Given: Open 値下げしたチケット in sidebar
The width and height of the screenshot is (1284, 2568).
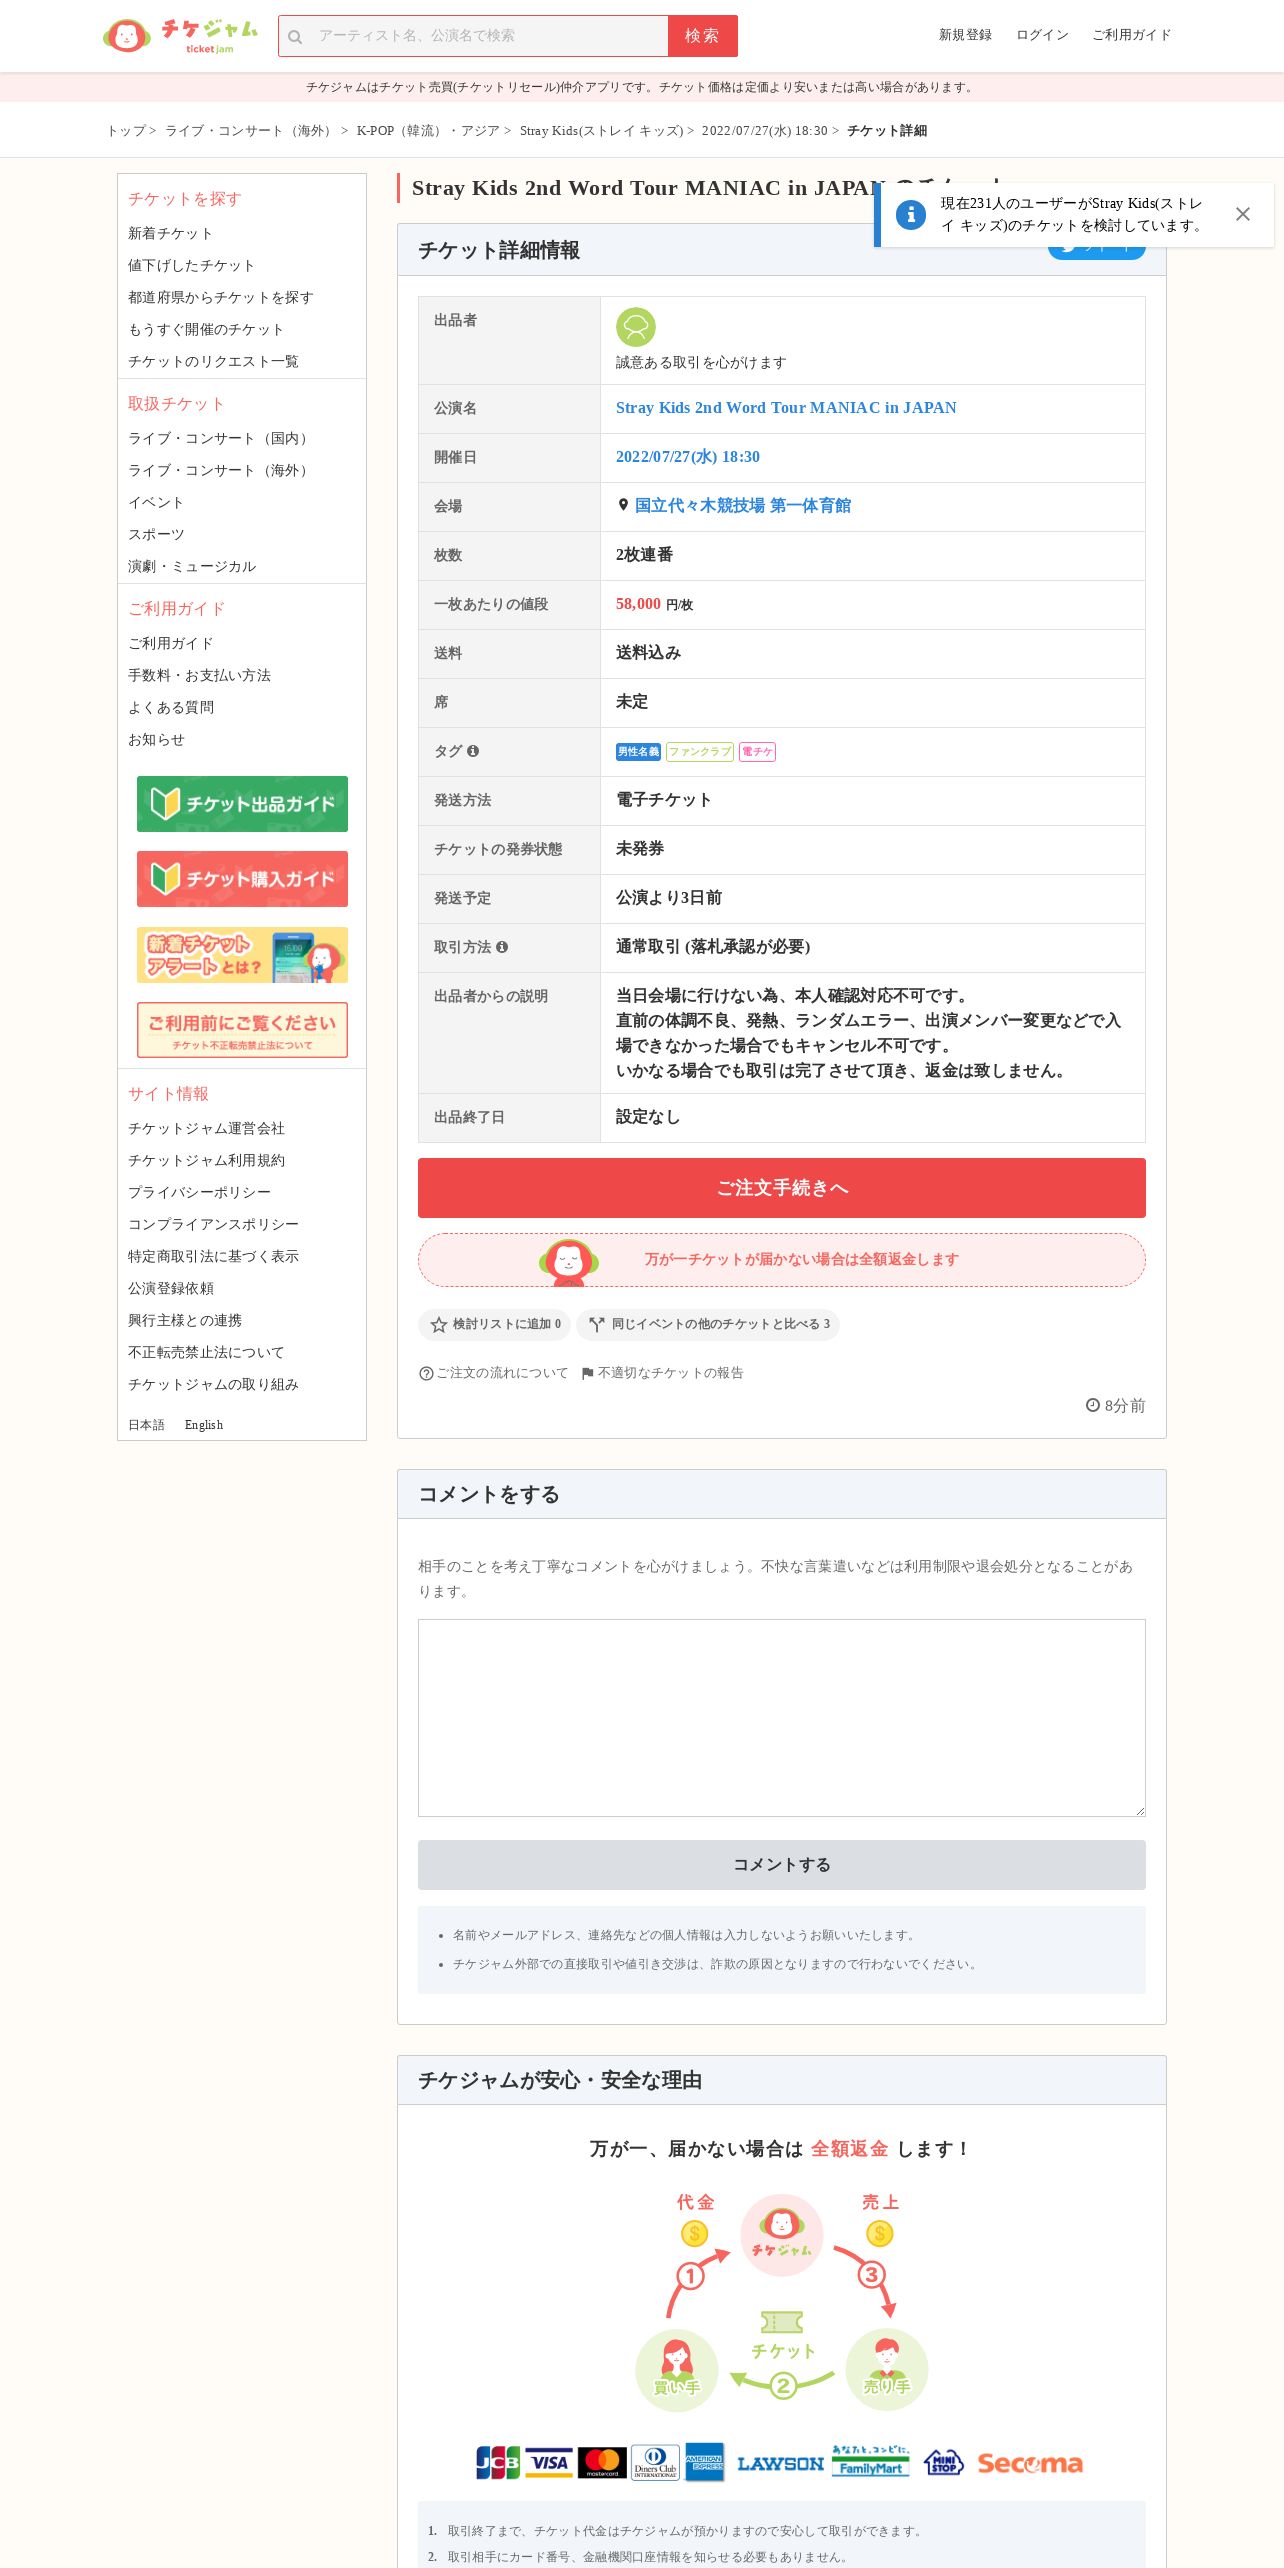Looking at the screenshot, I should pyautogui.click(x=191, y=266).
